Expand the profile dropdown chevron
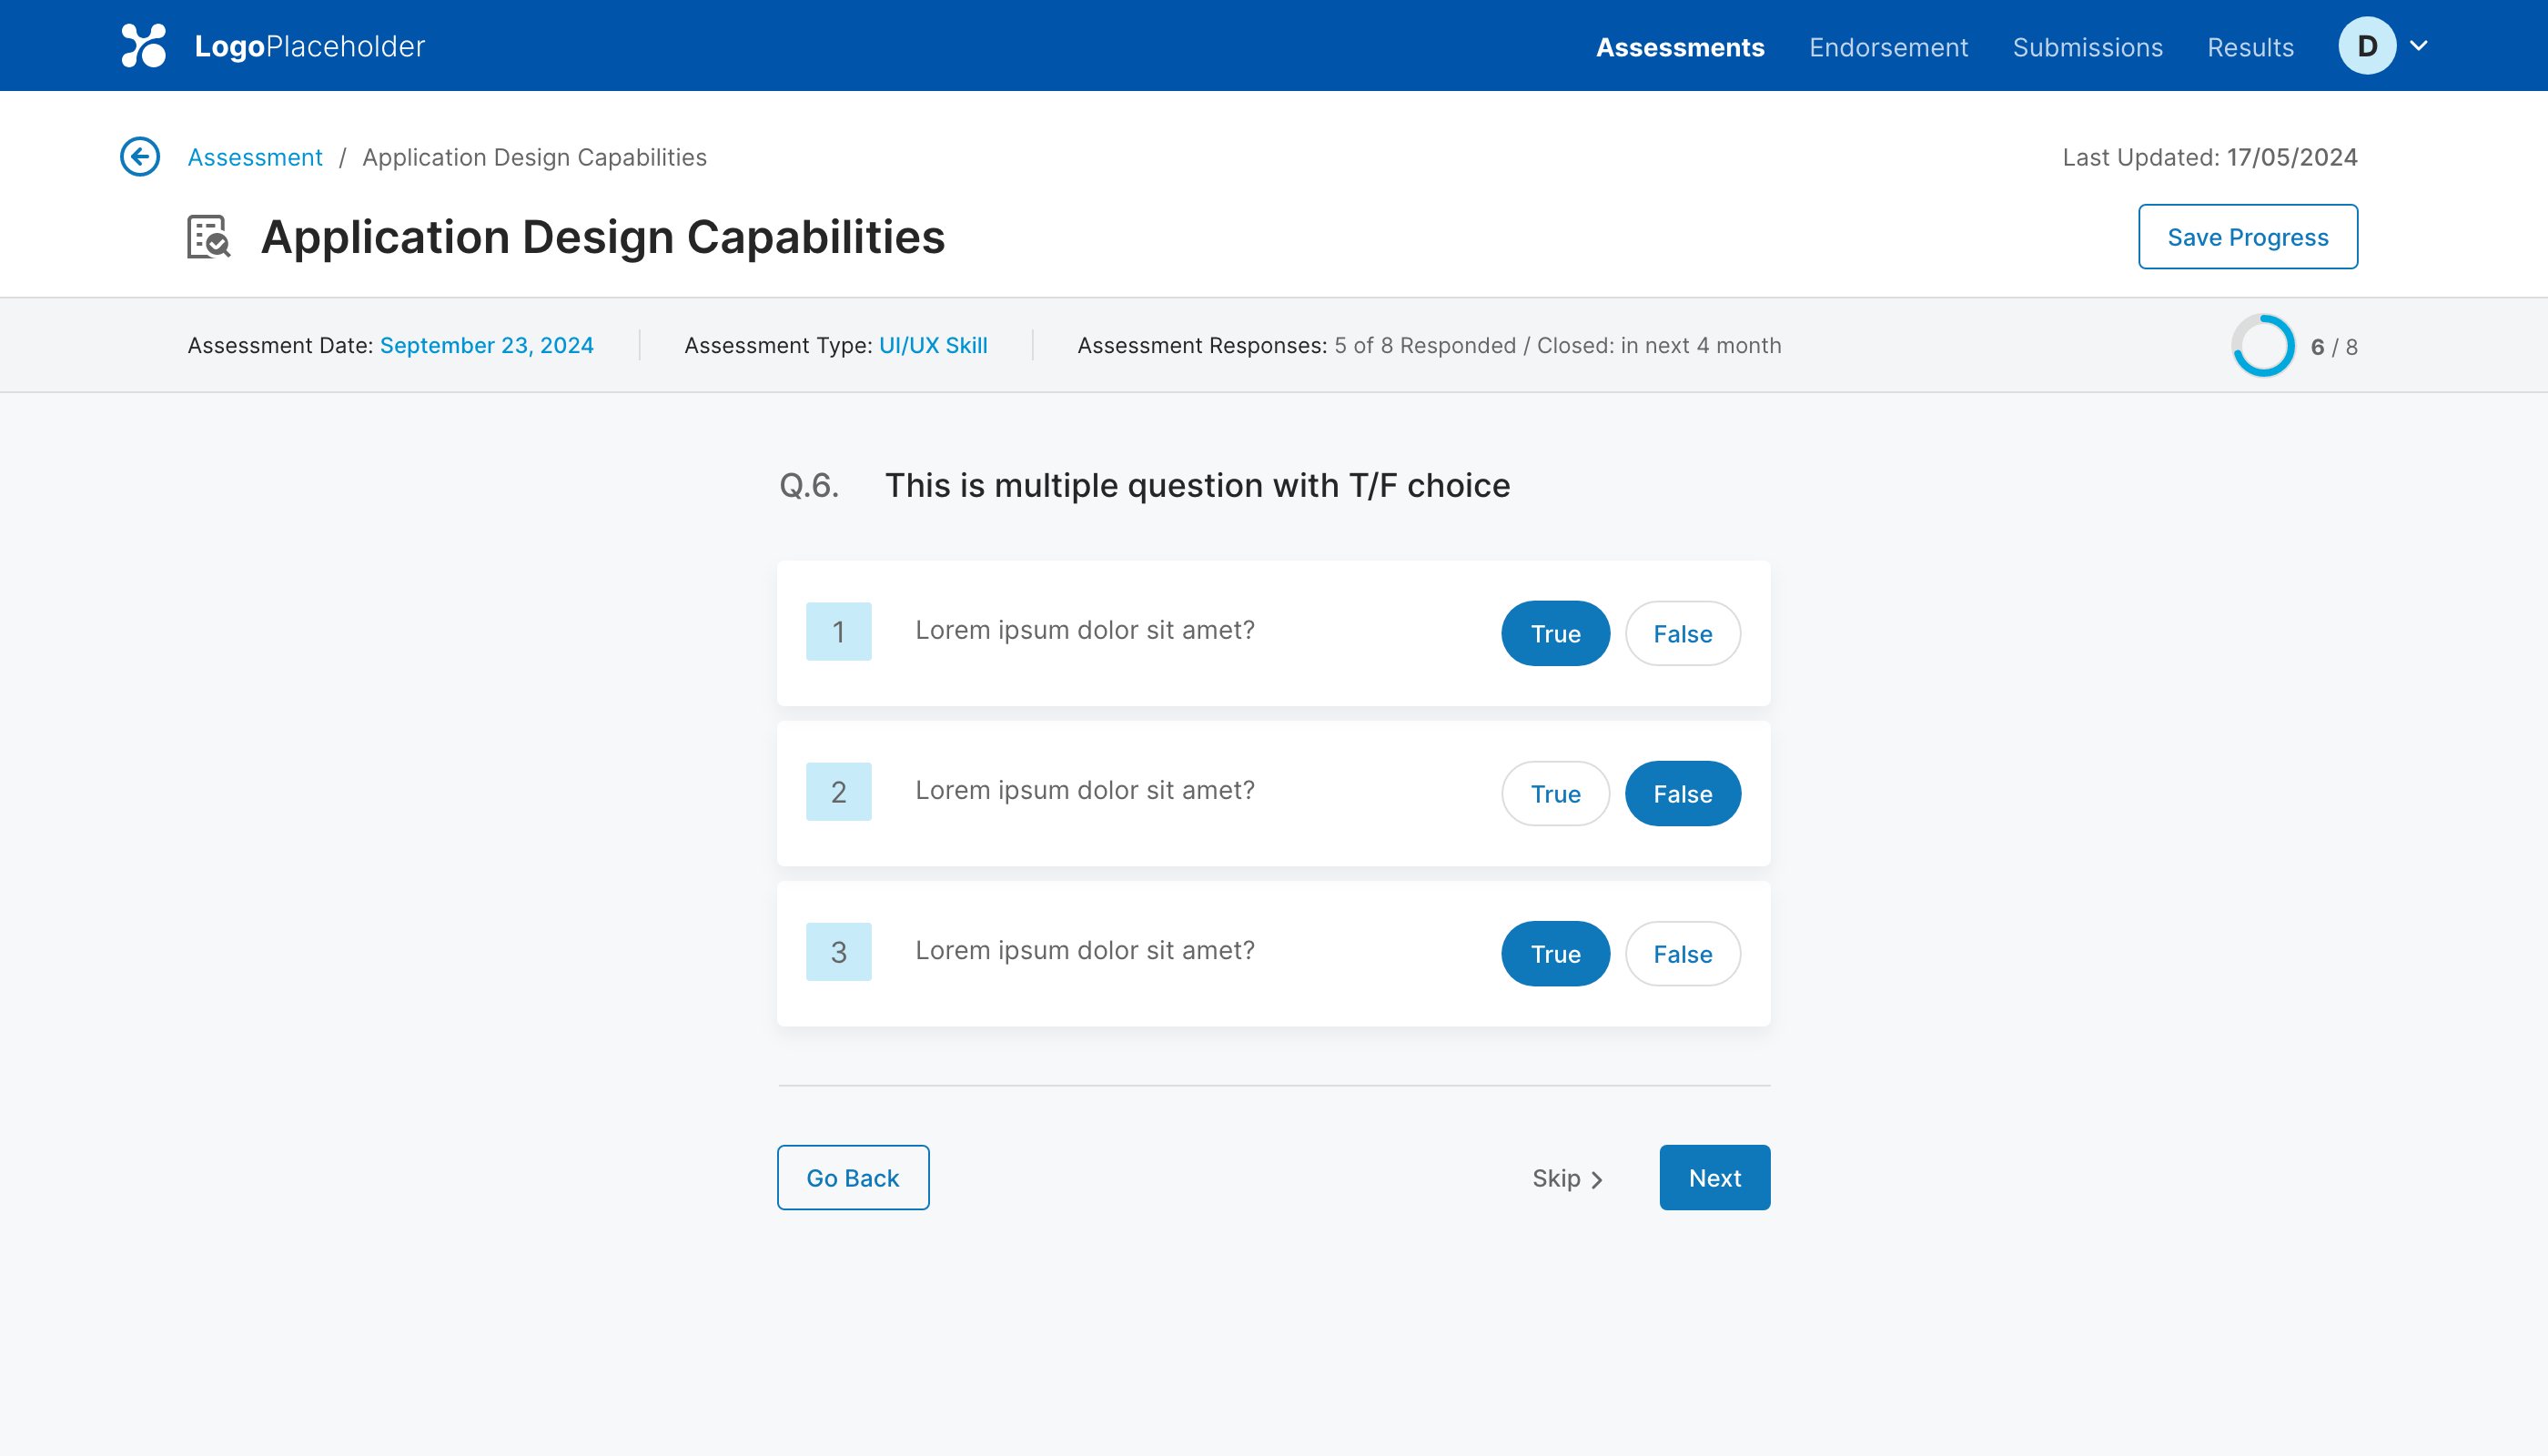 click(x=2419, y=46)
